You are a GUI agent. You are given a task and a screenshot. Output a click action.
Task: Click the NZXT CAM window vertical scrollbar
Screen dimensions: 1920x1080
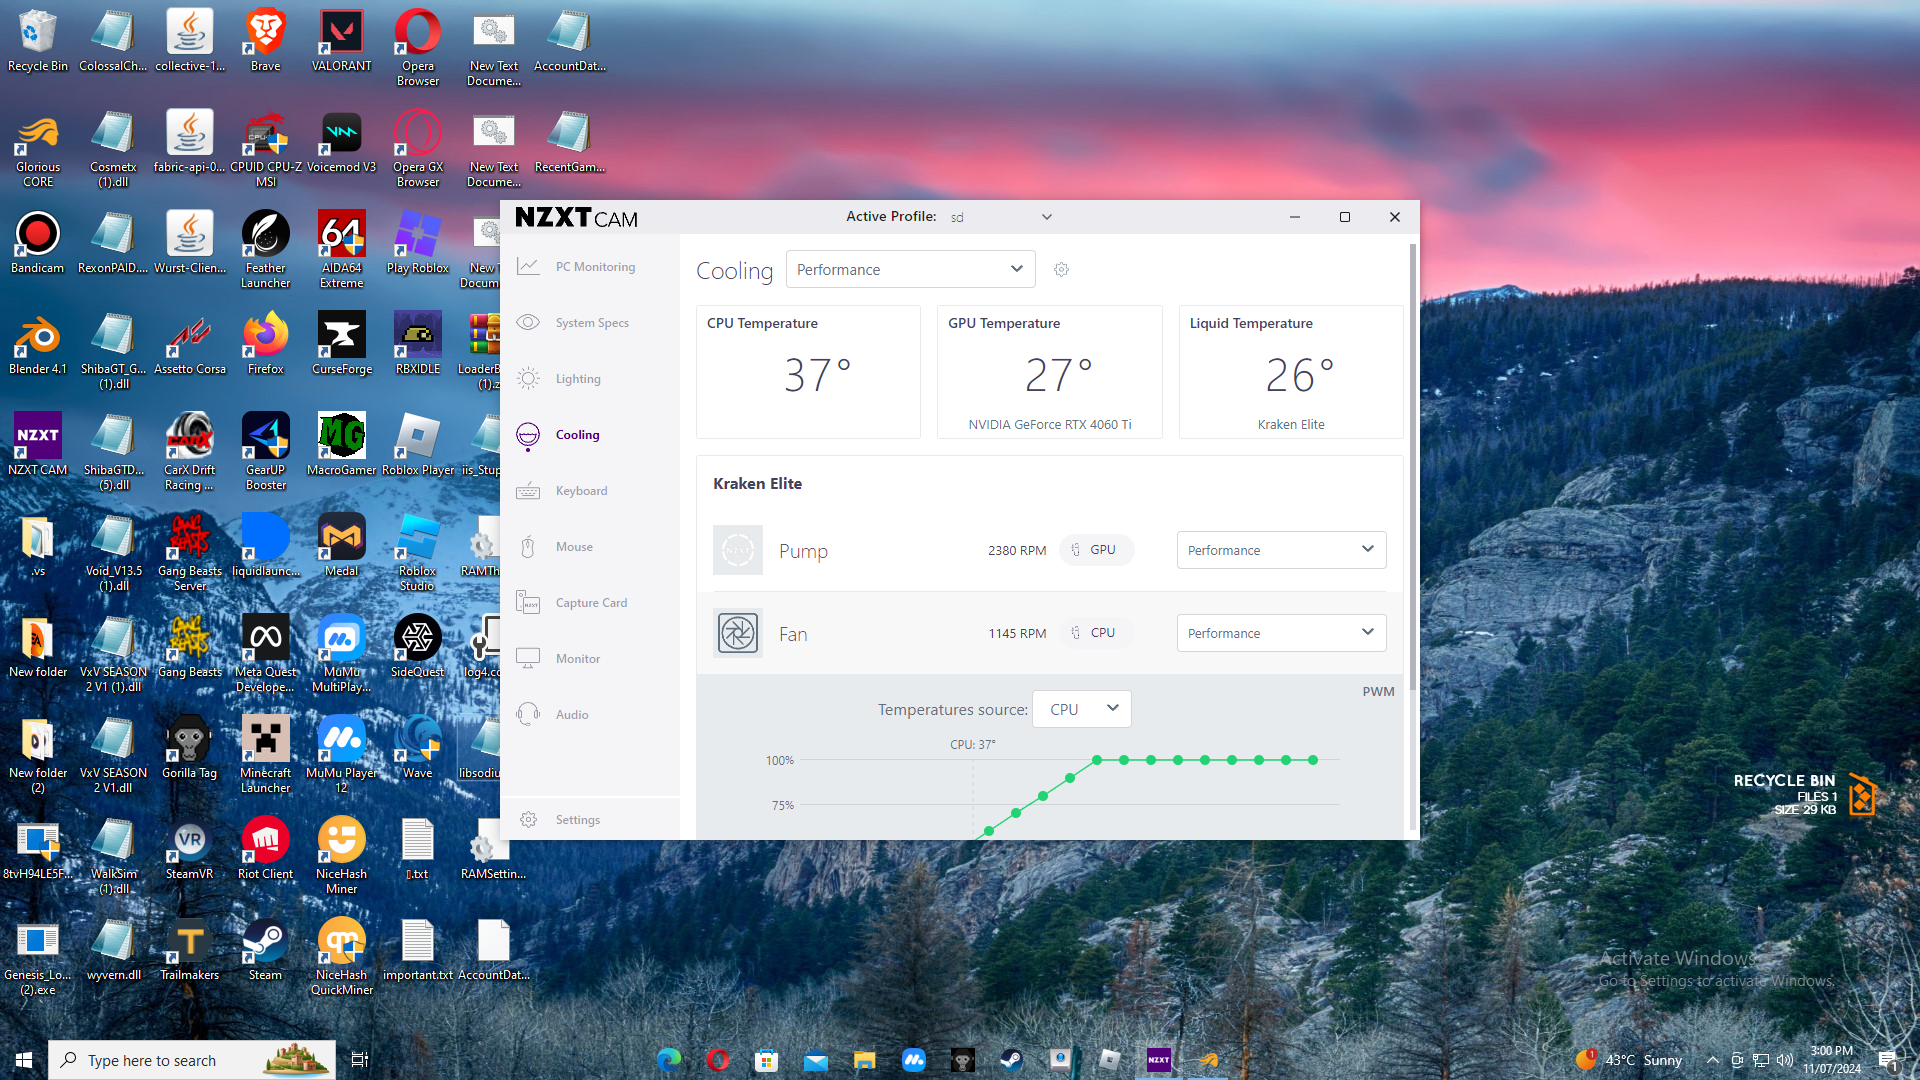point(1413,467)
